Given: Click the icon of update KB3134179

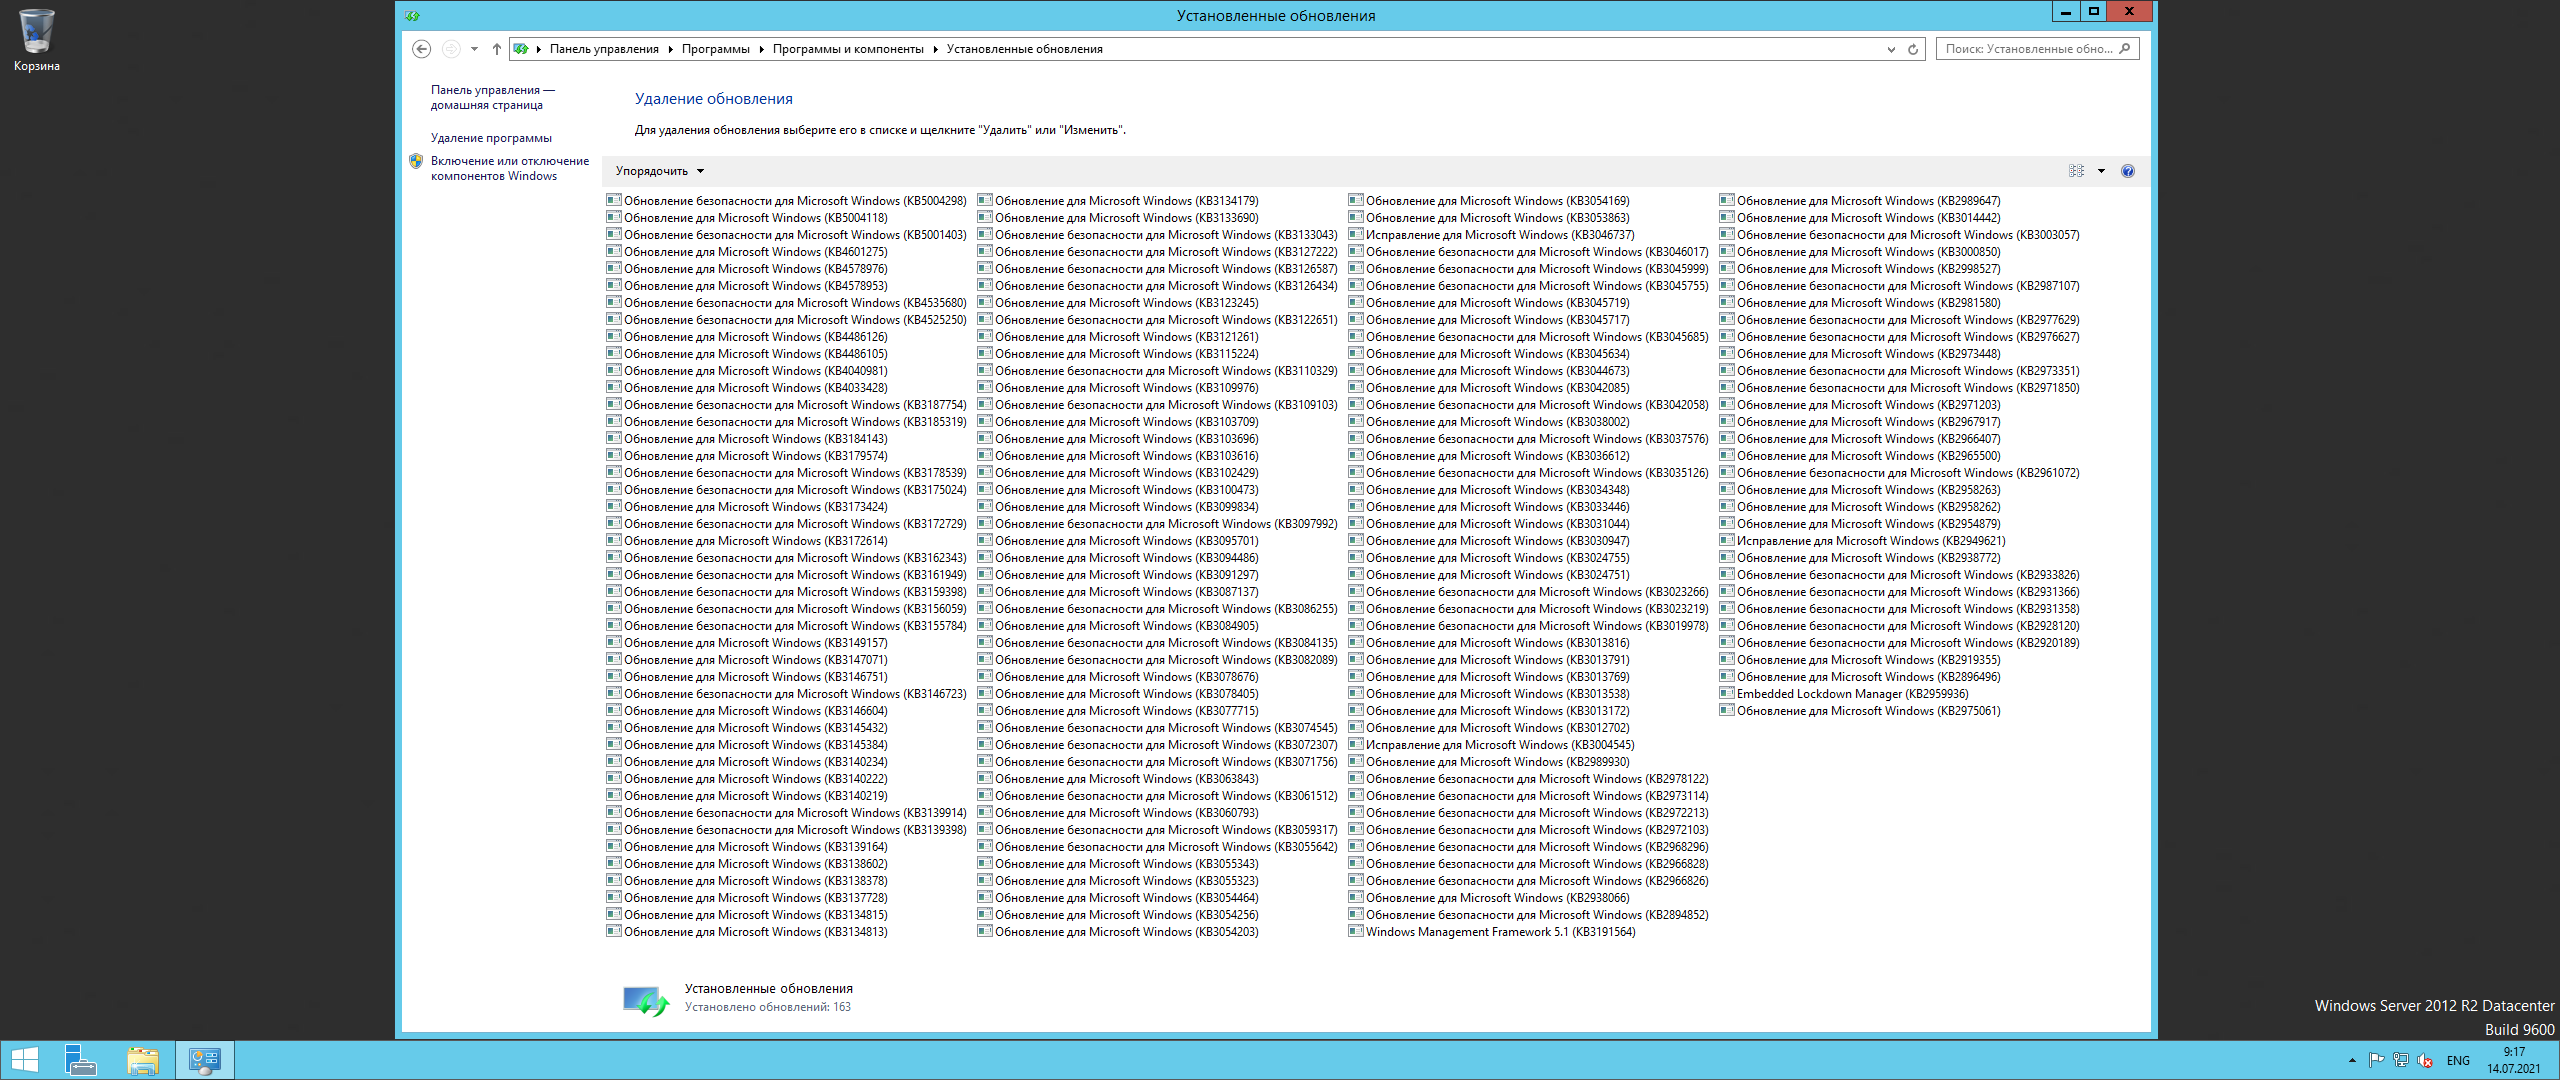Looking at the screenshot, I should (985, 200).
